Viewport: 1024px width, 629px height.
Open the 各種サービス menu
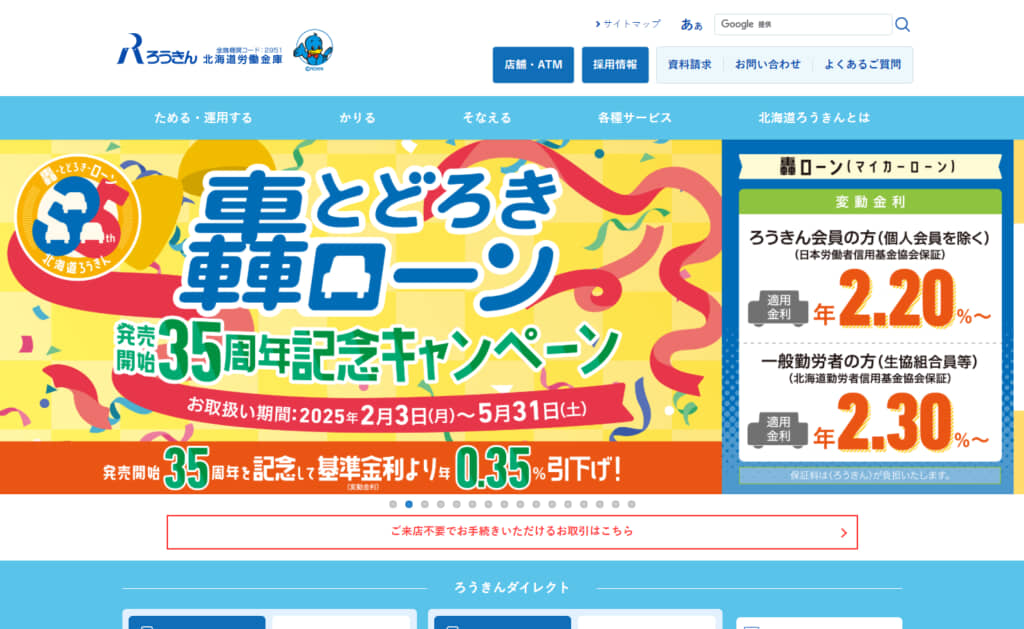click(634, 118)
